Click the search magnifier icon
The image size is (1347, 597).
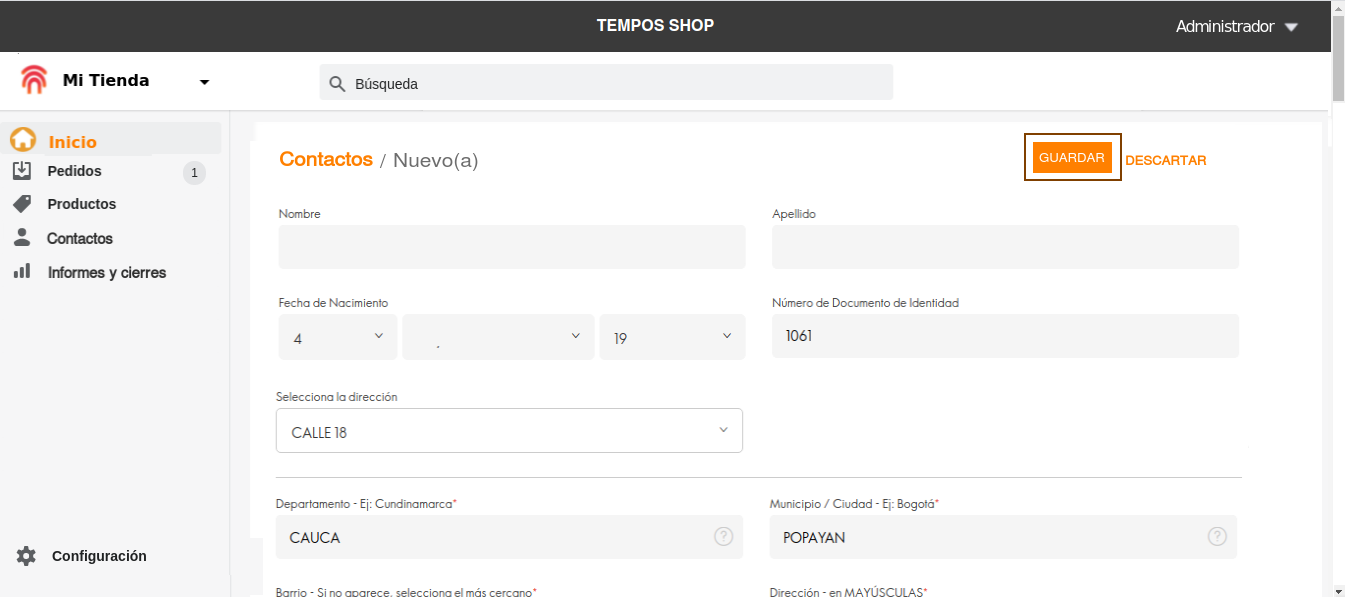click(x=337, y=84)
